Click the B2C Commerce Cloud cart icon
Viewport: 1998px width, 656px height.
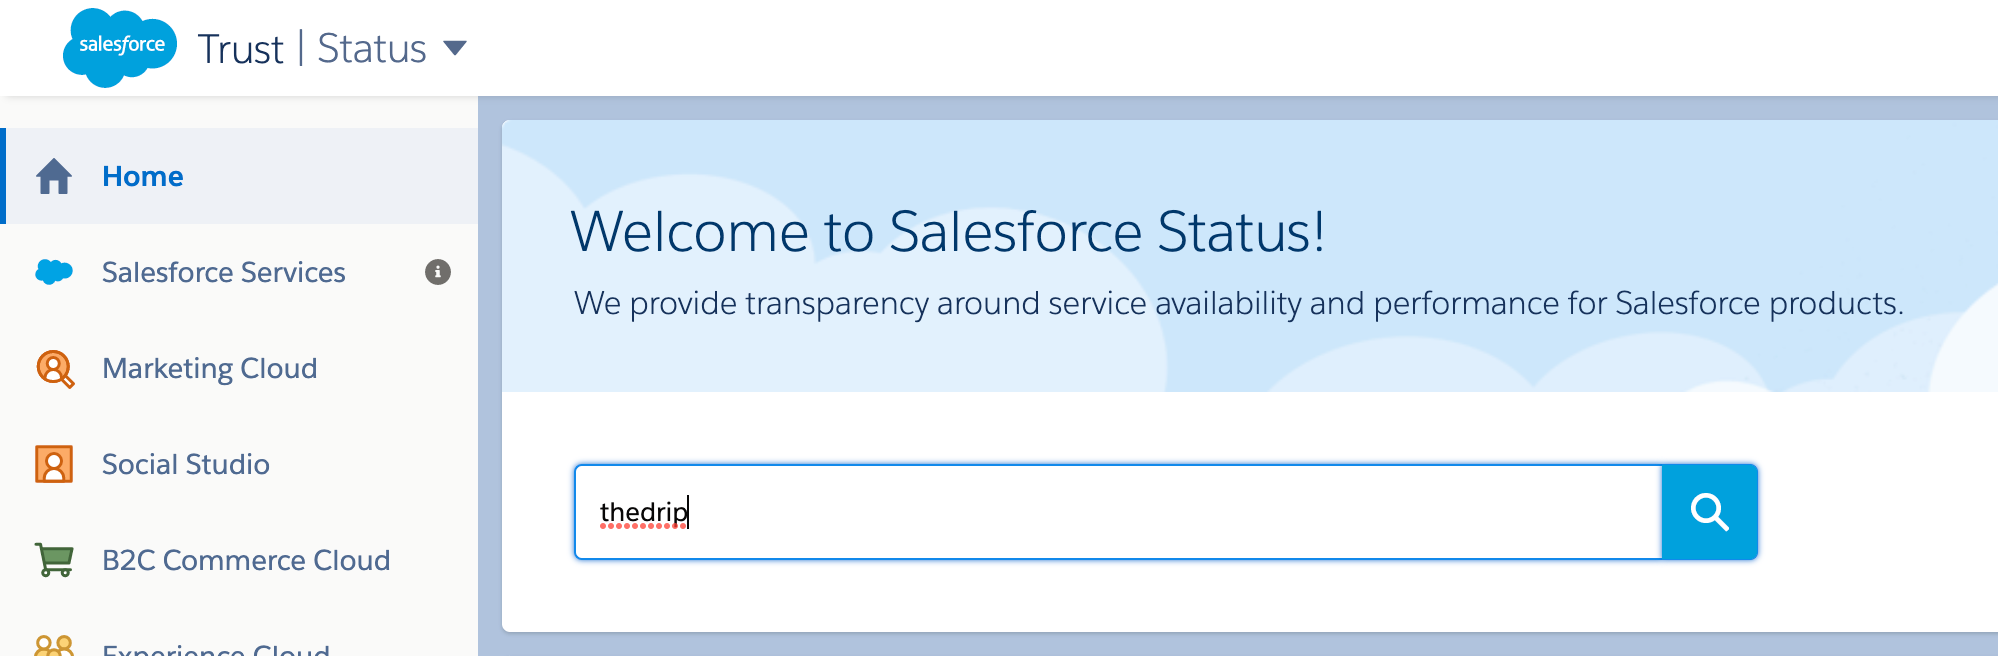tap(55, 560)
